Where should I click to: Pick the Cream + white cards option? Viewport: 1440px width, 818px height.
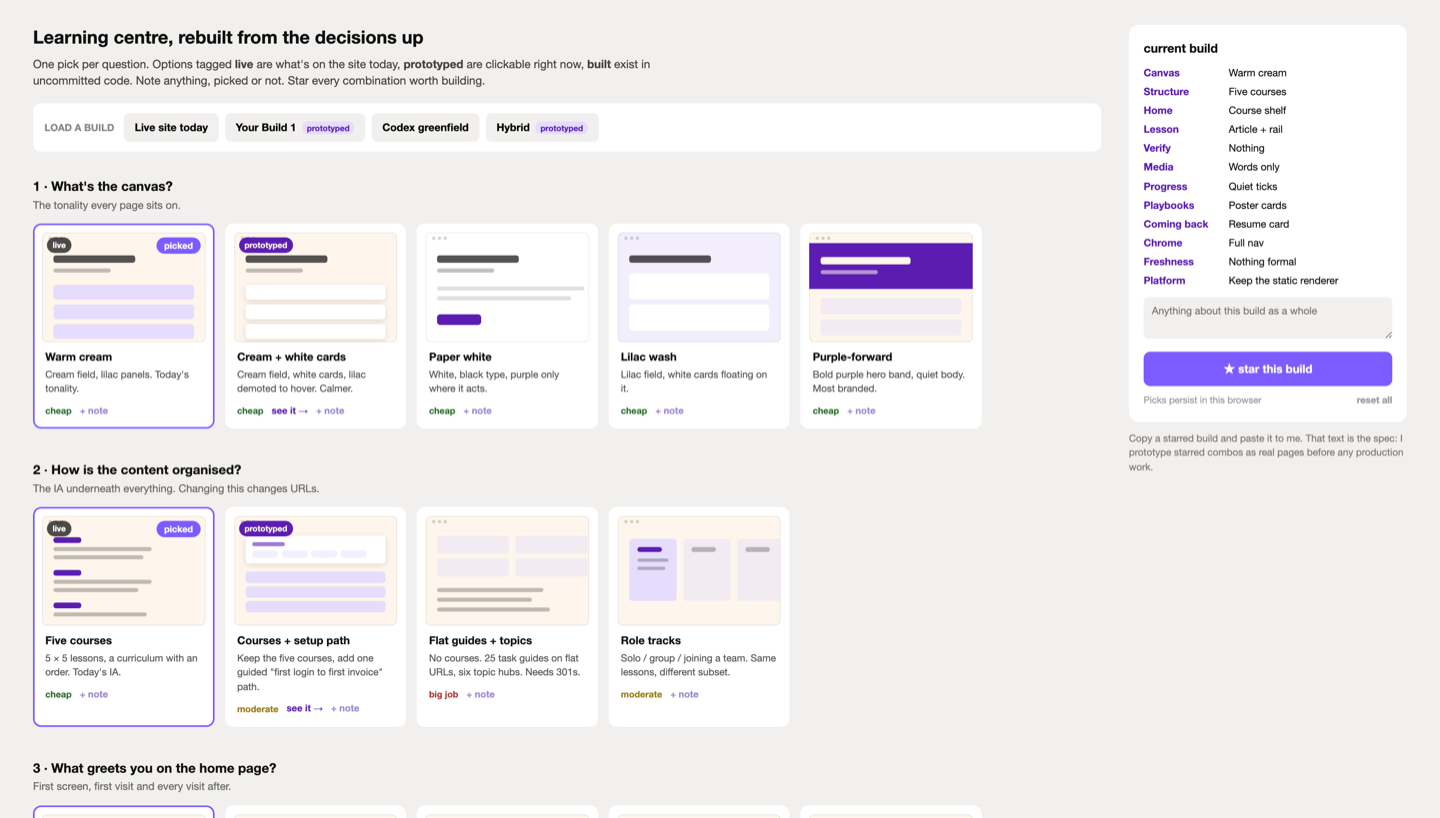point(316,326)
